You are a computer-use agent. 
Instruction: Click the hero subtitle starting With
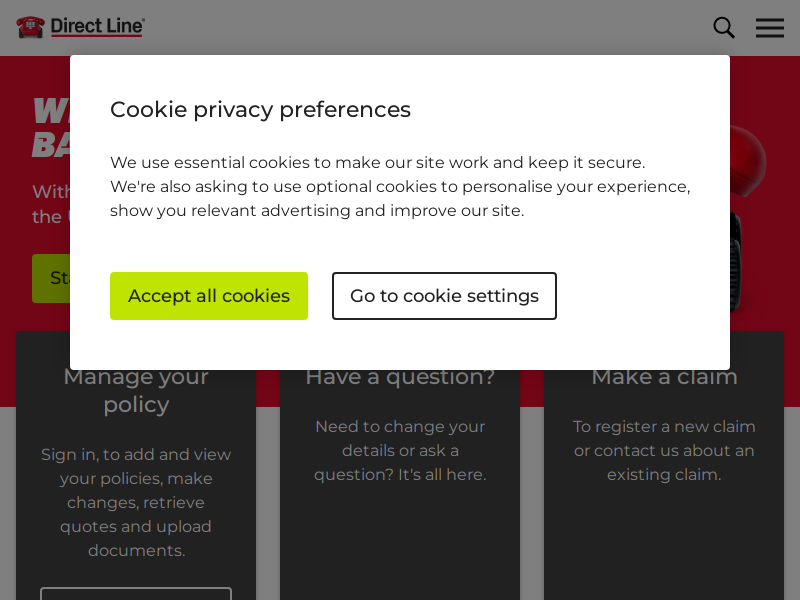coord(51,204)
